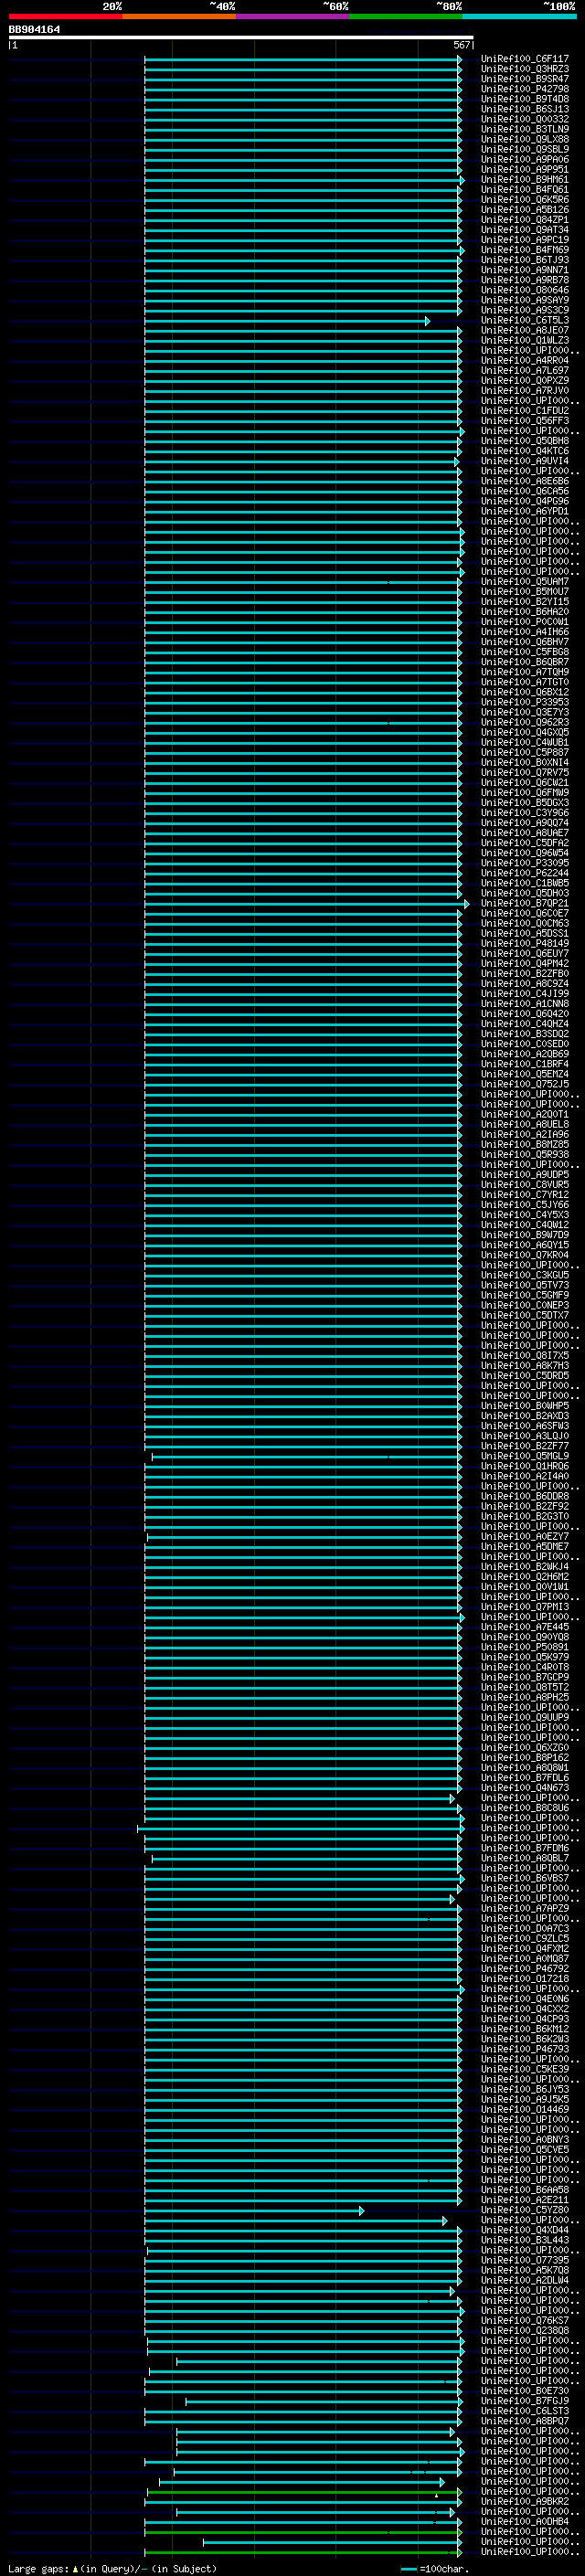
Task: Click the UniRef100_C3KGU5 label
Action: point(525,1275)
